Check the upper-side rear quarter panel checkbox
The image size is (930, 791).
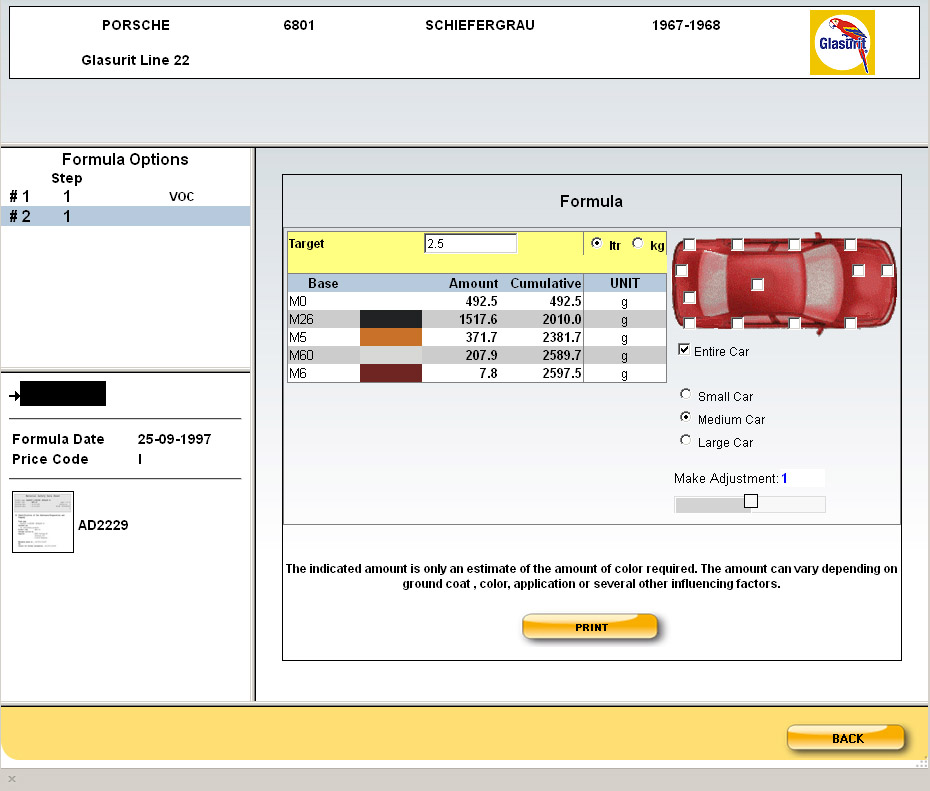pyautogui.click(x=689, y=244)
